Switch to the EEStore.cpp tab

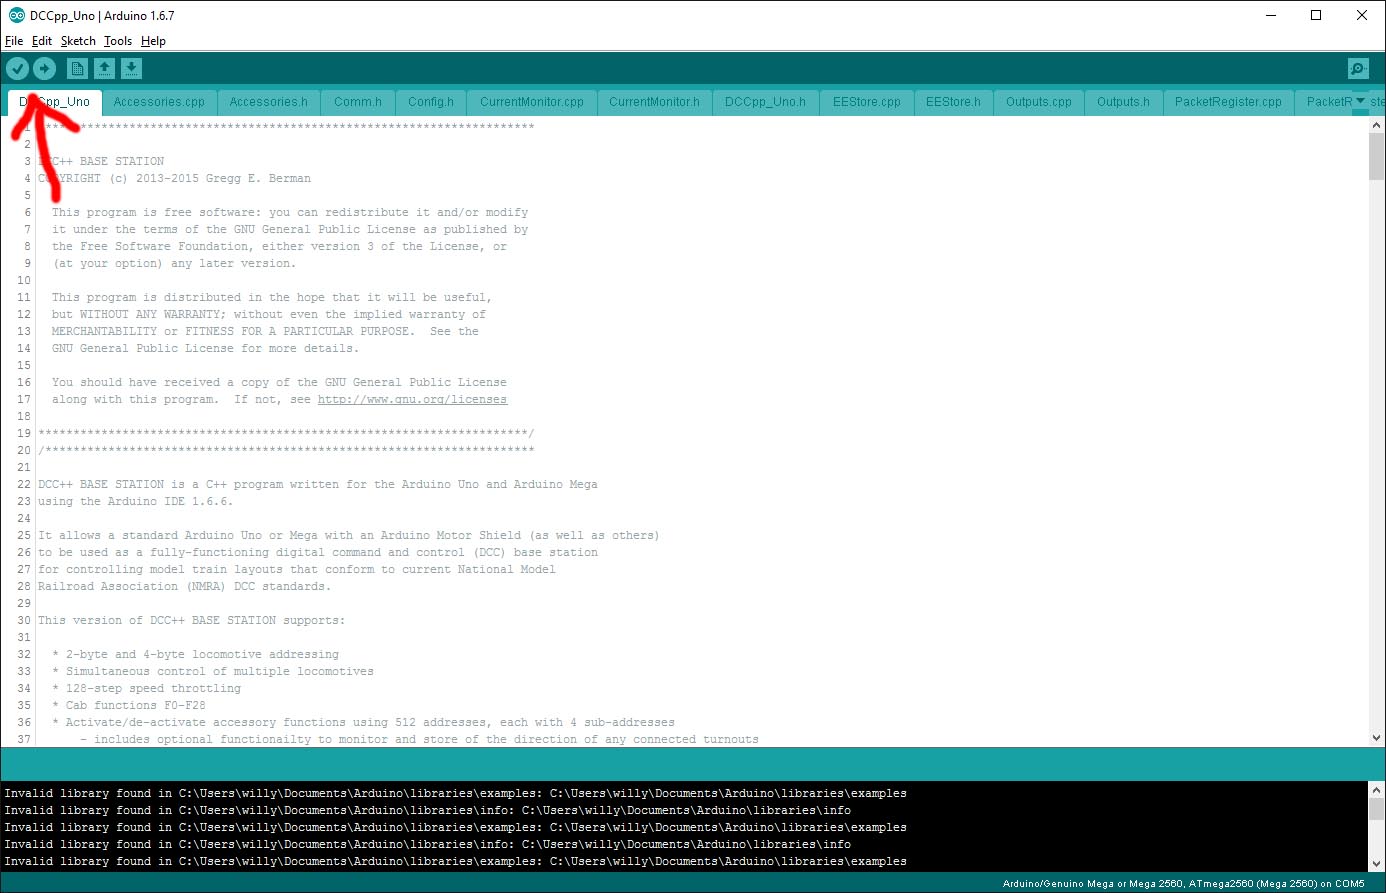[867, 102]
